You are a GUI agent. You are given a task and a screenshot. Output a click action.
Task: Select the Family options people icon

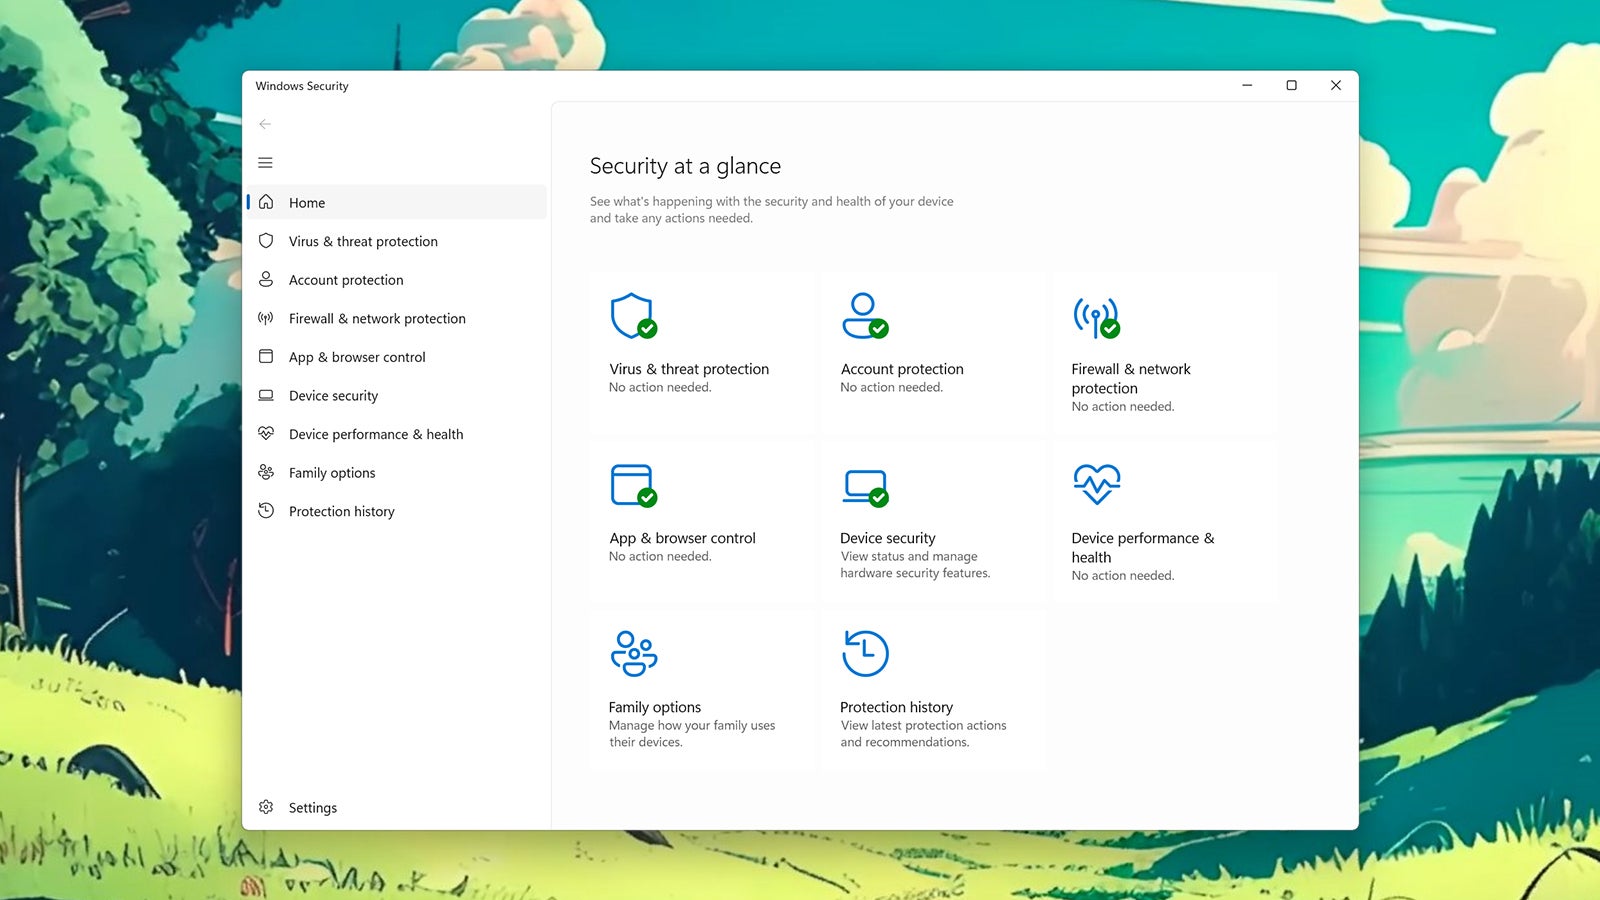pos(634,654)
